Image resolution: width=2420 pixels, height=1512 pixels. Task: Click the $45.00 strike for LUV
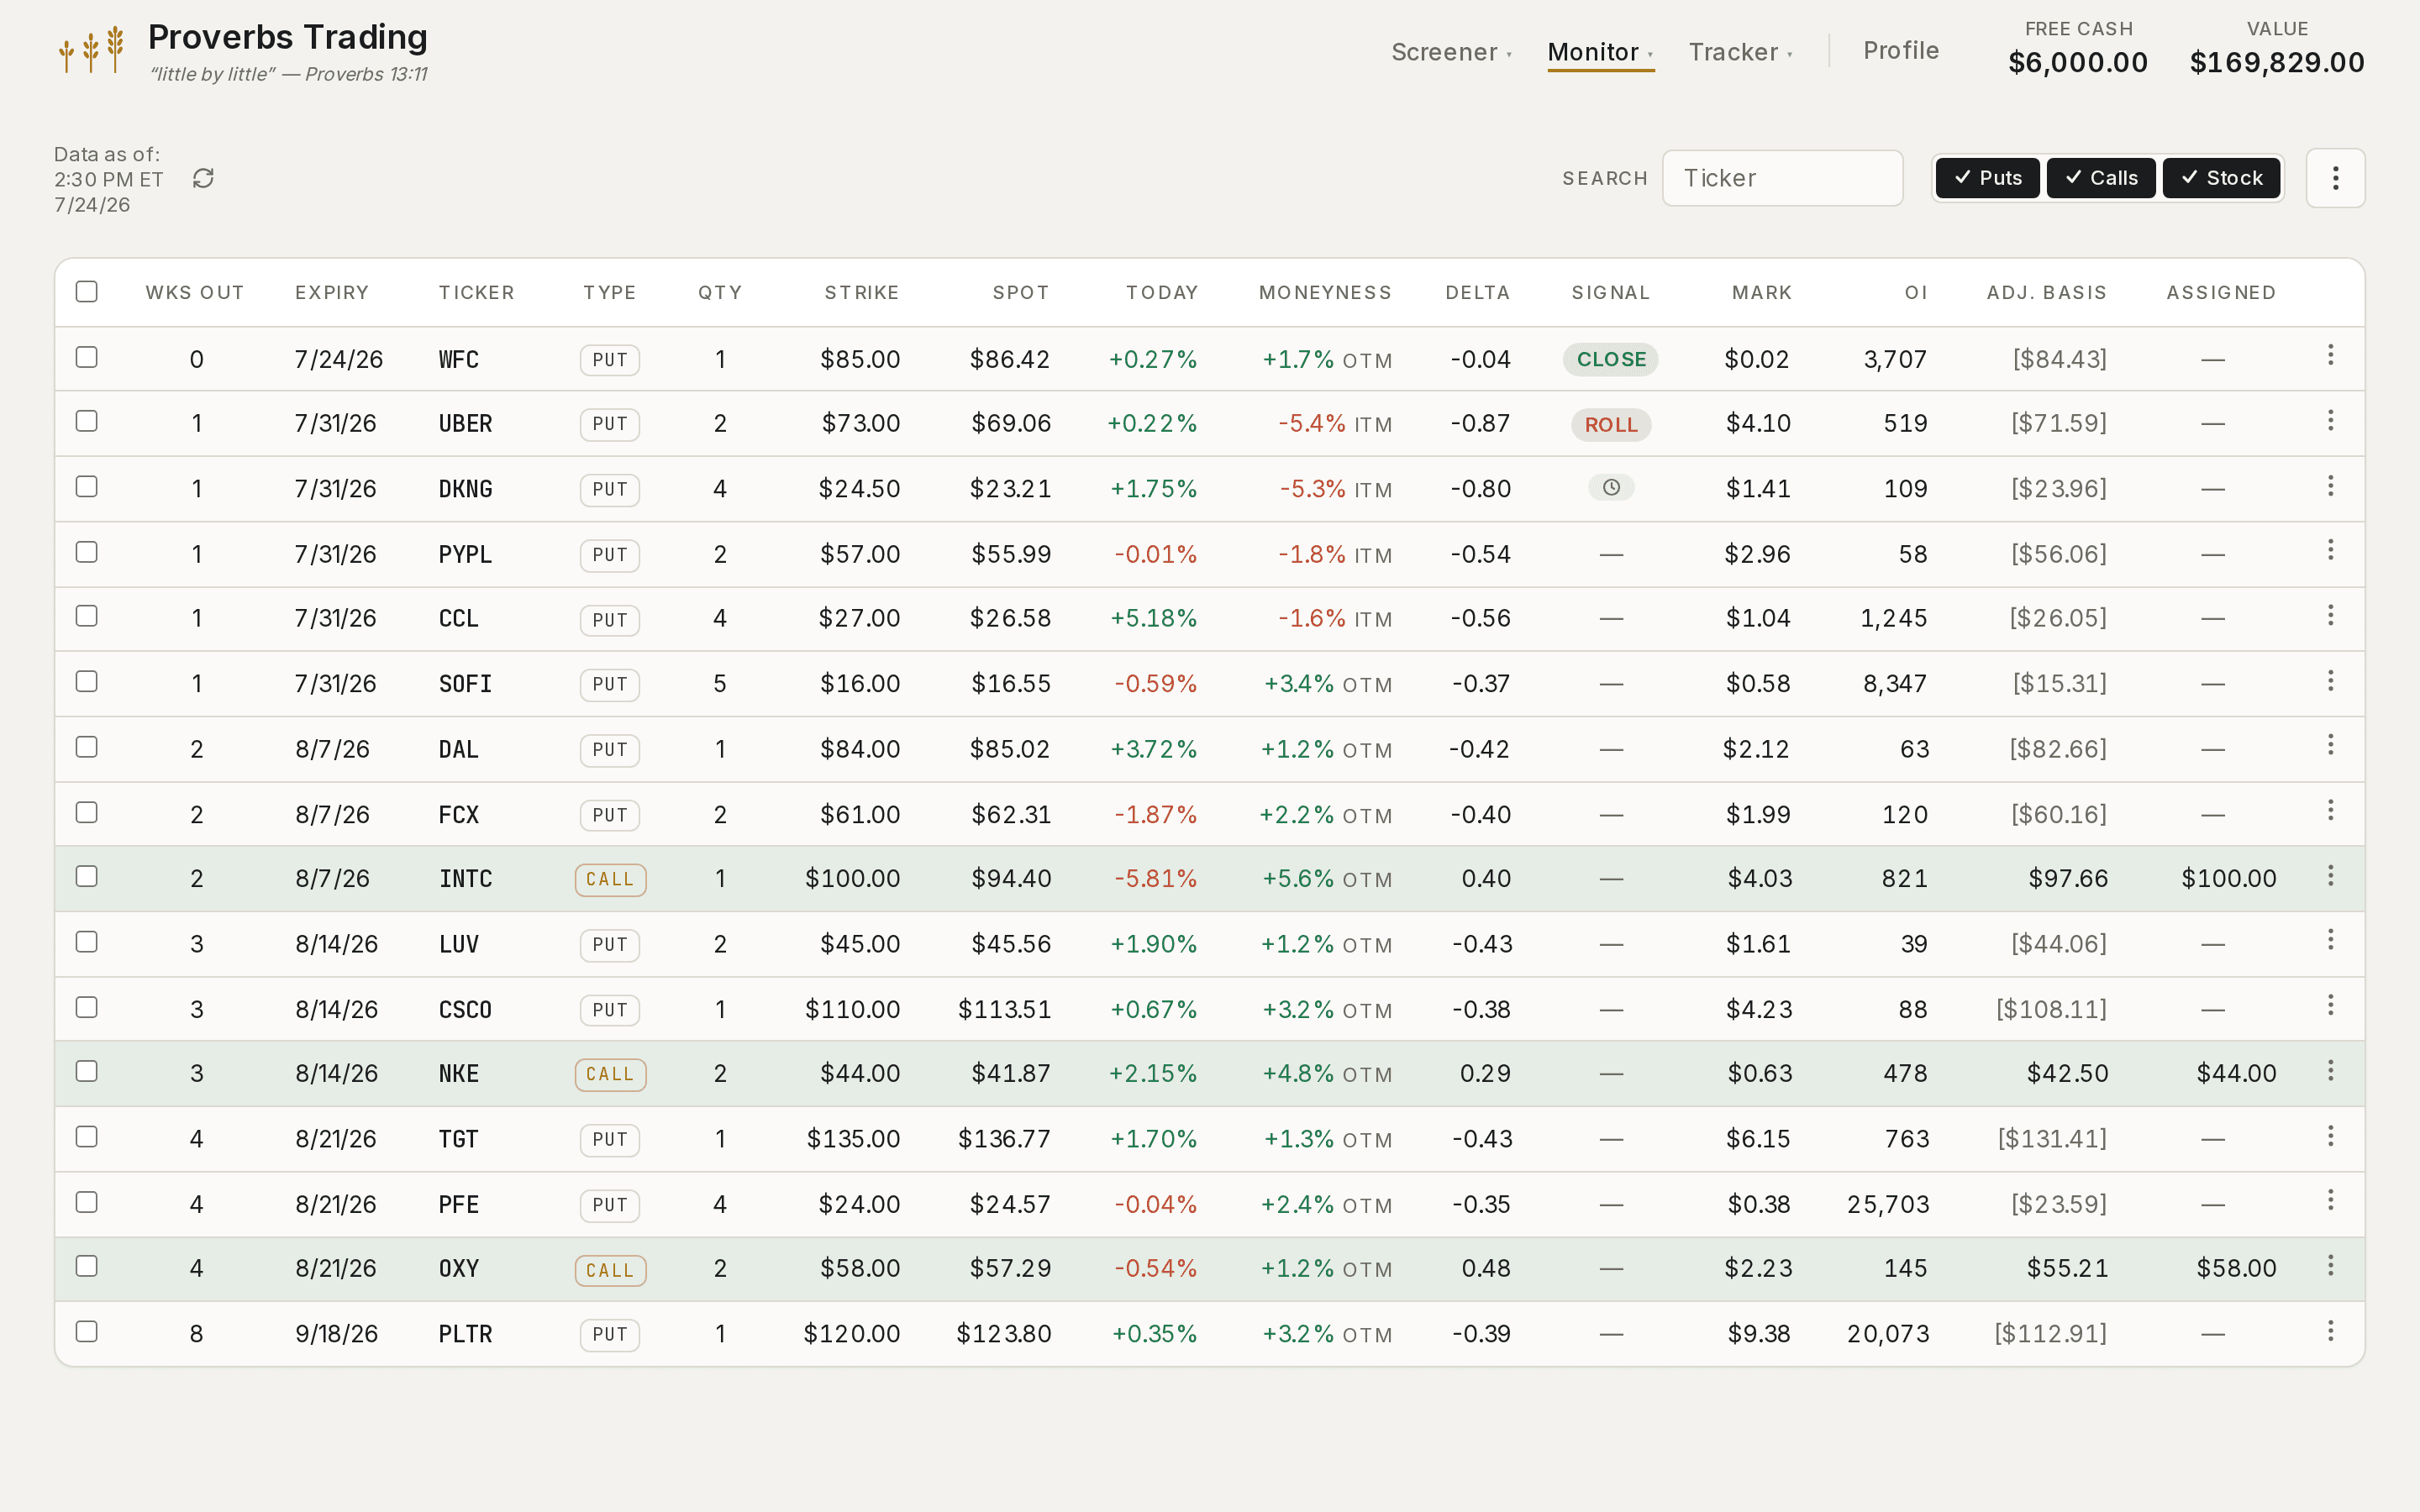860,944
